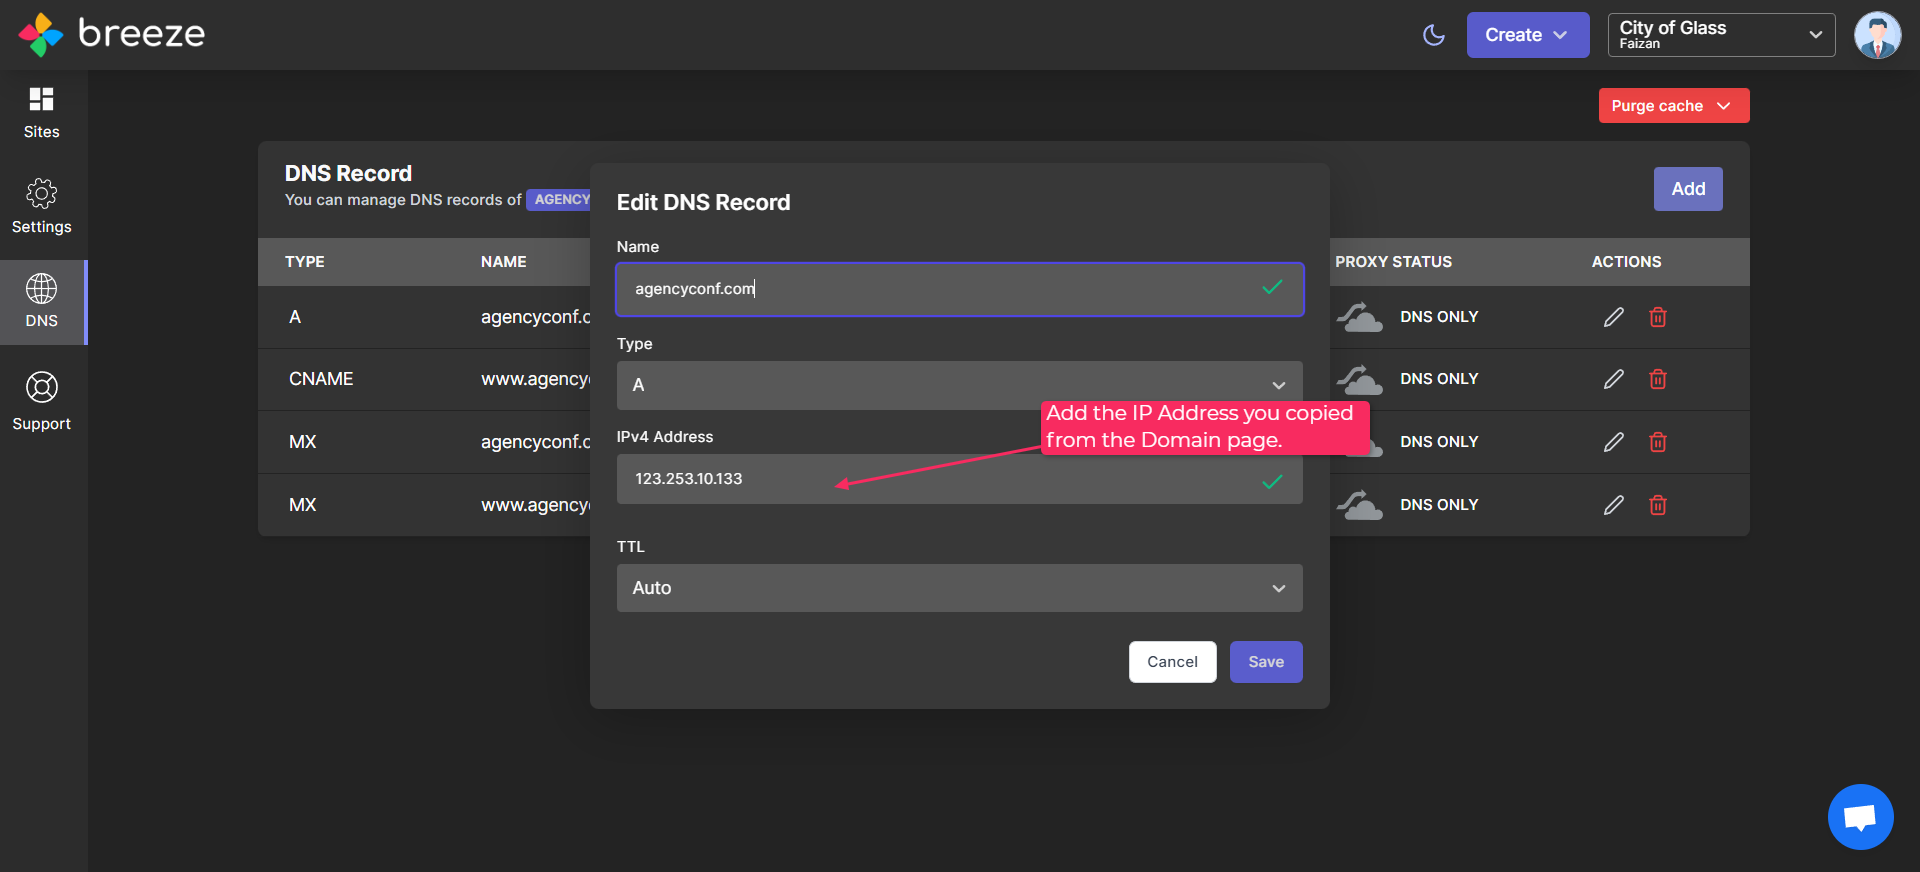Image resolution: width=1920 pixels, height=872 pixels.
Task: Click DNS ONLY in the CNAME row
Action: (1439, 379)
